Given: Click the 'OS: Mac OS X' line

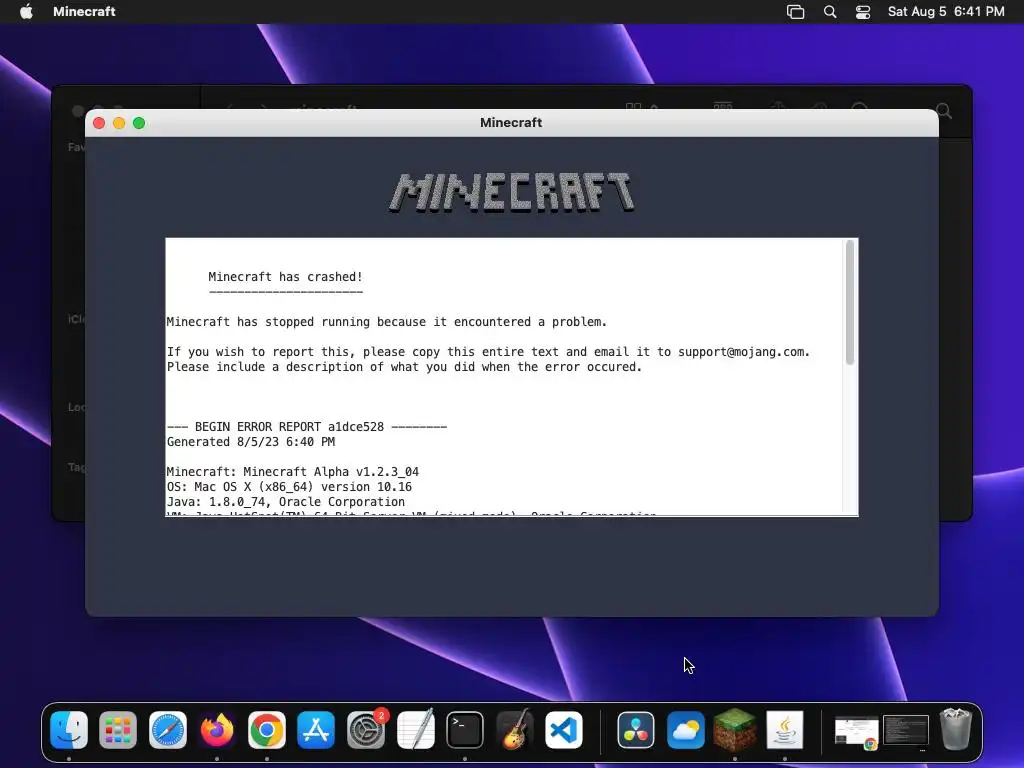Looking at the screenshot, I should click(289, 487).
